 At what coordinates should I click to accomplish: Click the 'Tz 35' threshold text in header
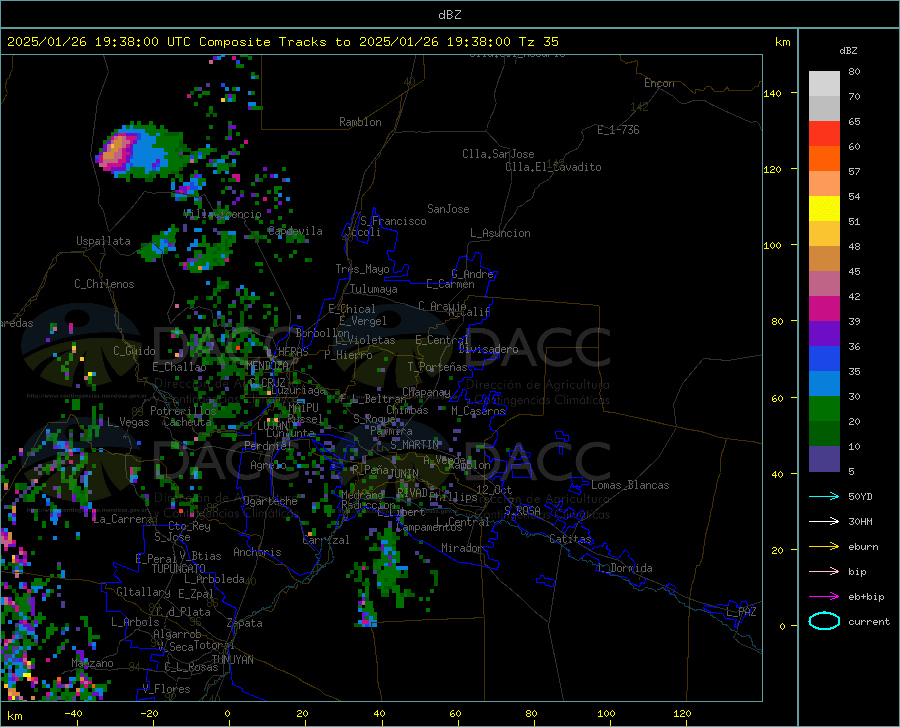(x=538, y=42)
